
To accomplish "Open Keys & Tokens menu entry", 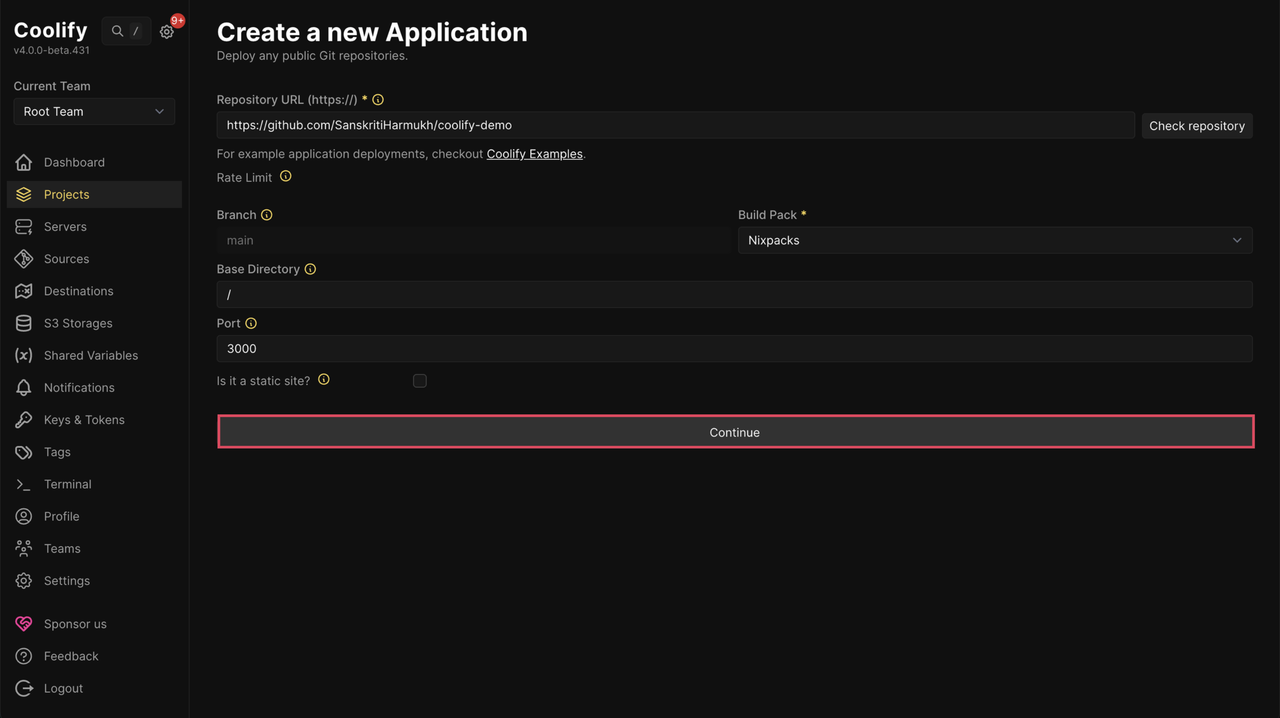I will pos(94,420).
